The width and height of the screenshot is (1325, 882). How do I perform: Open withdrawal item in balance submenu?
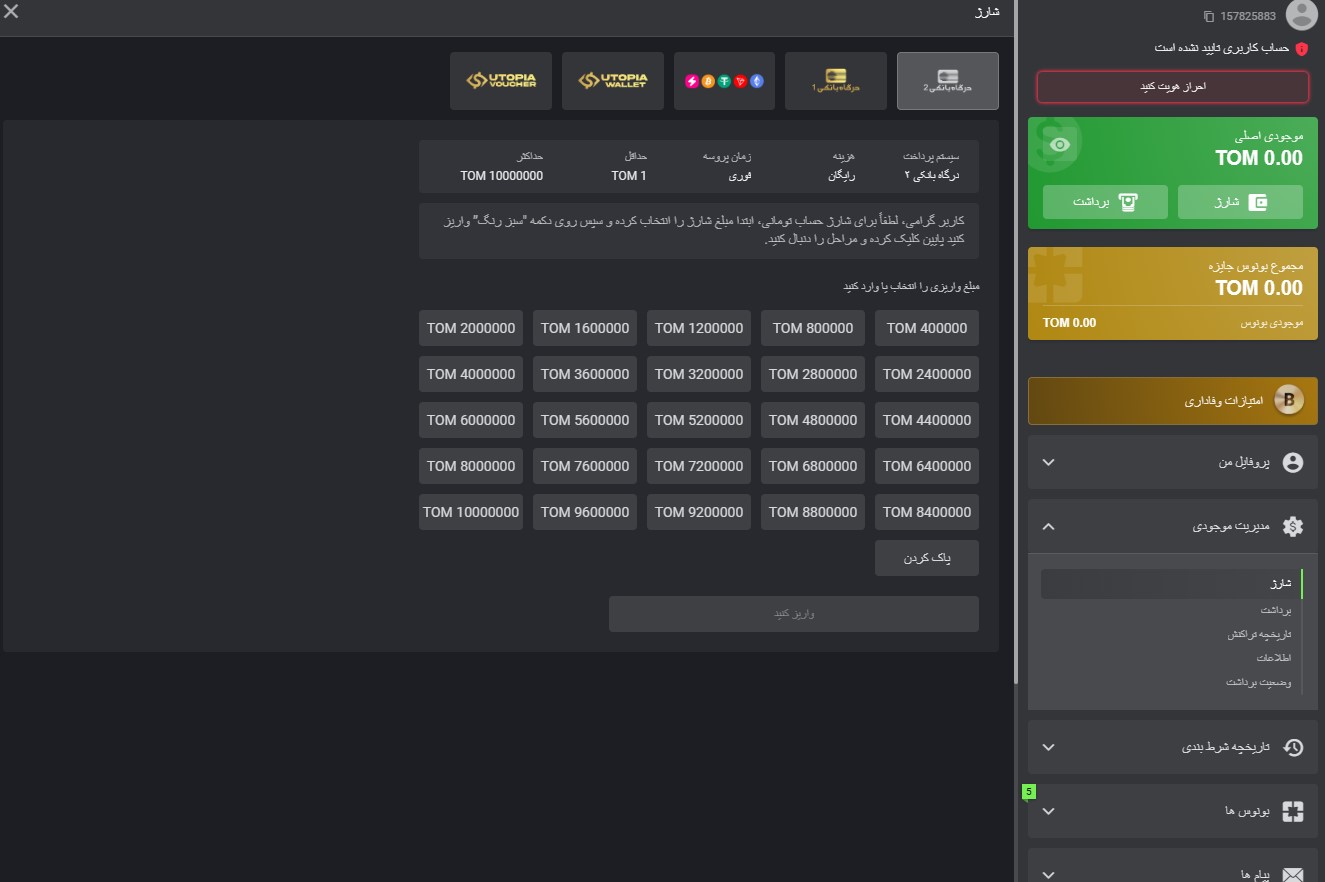tap(1275, 610)
